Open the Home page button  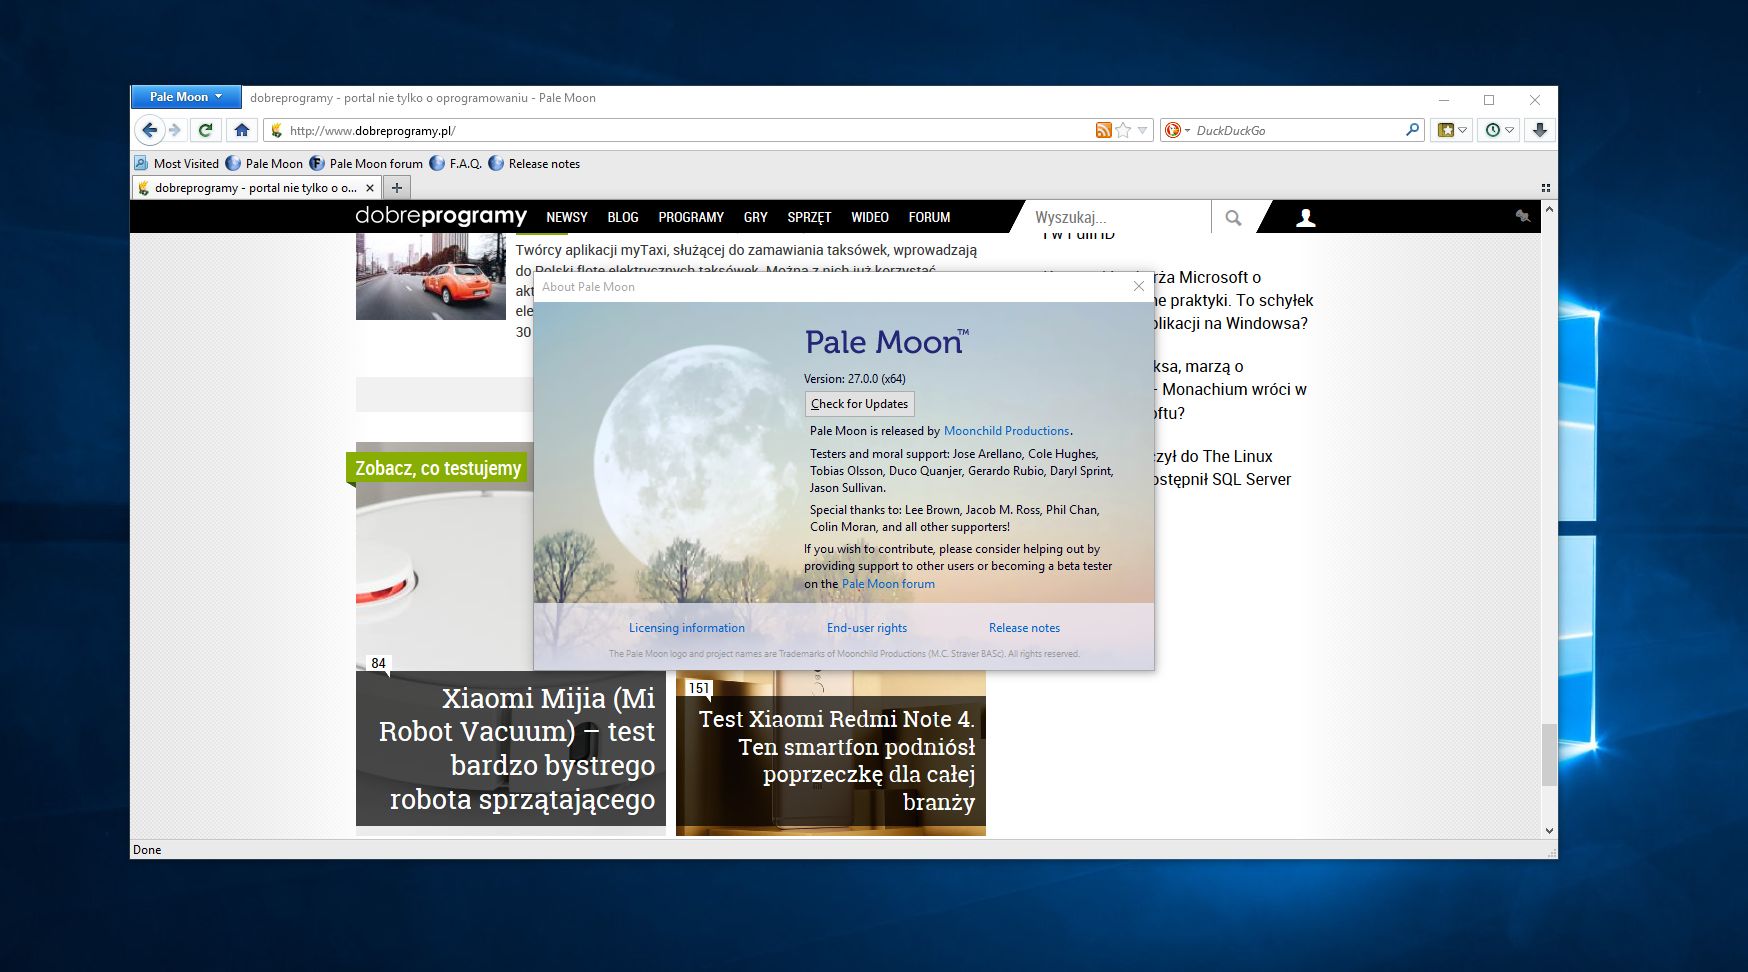point(241,130)
